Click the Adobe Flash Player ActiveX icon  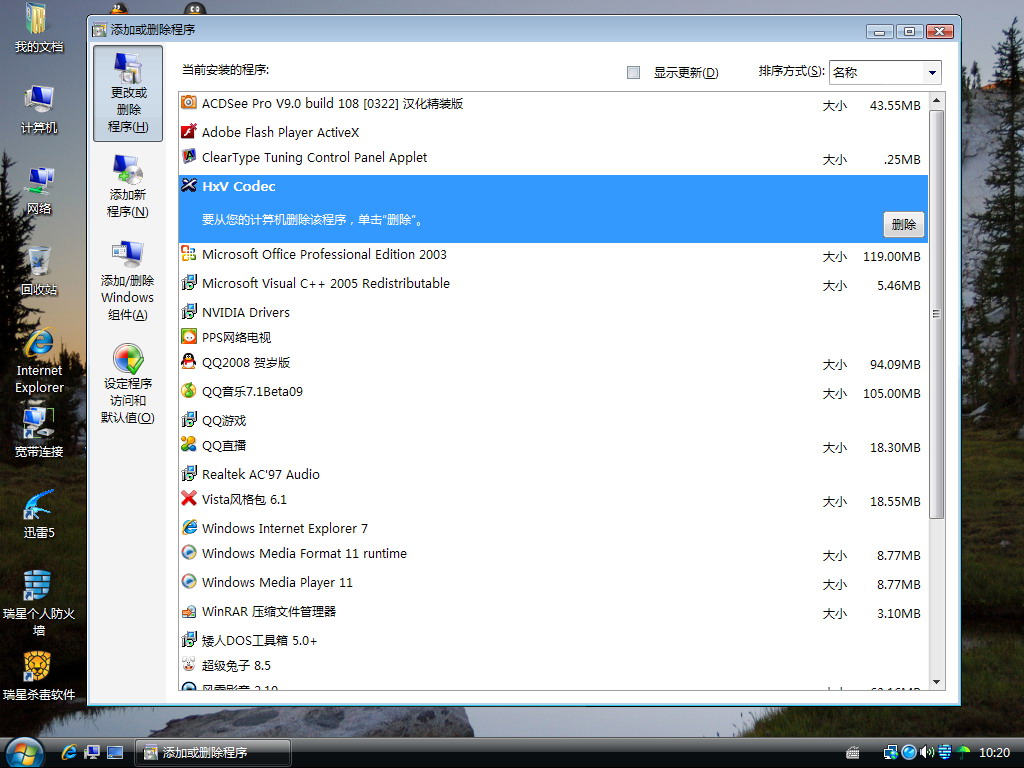coord(189,131)
